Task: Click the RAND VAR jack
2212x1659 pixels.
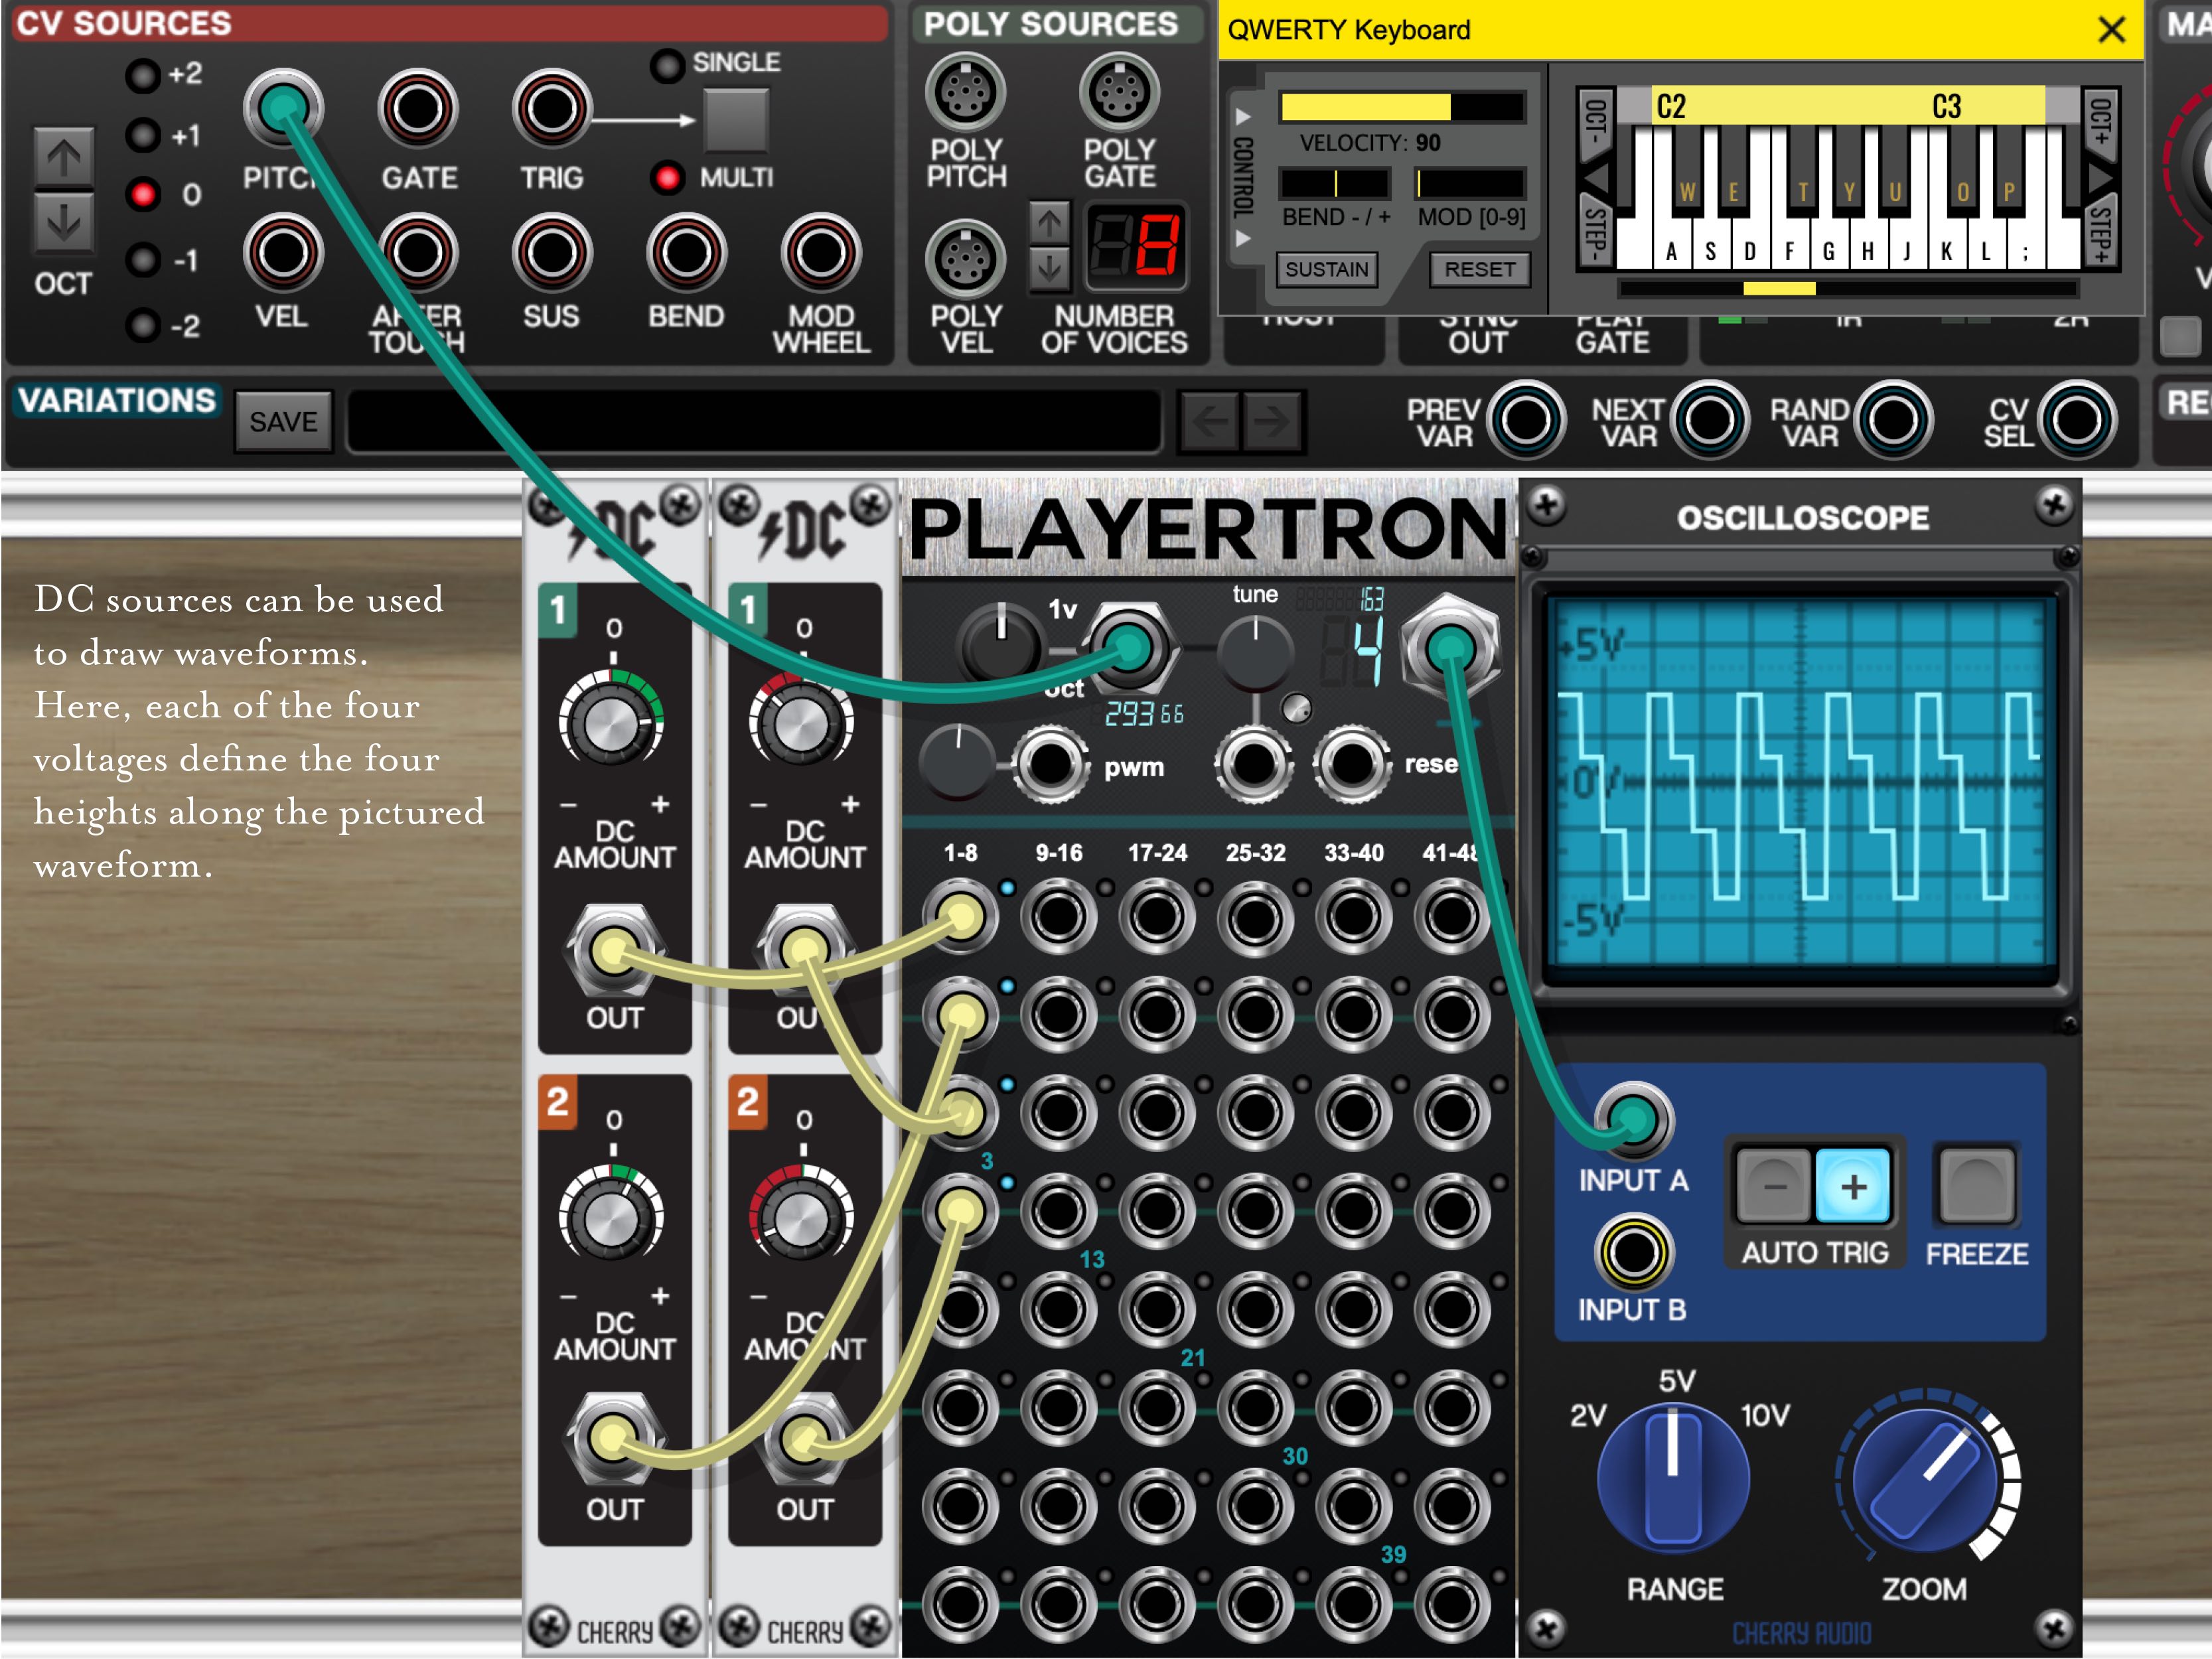Action: tap(1893, 420)
